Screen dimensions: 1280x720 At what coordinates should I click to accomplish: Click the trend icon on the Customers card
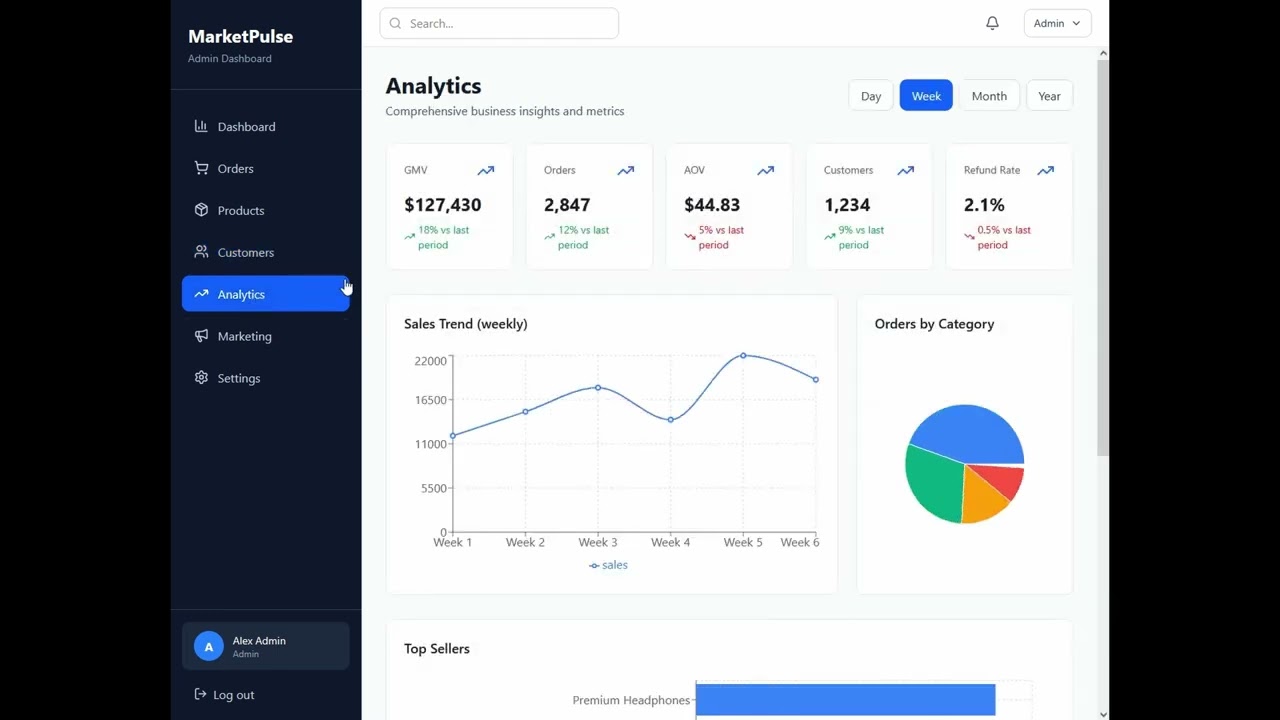click(x=906, y=171)
